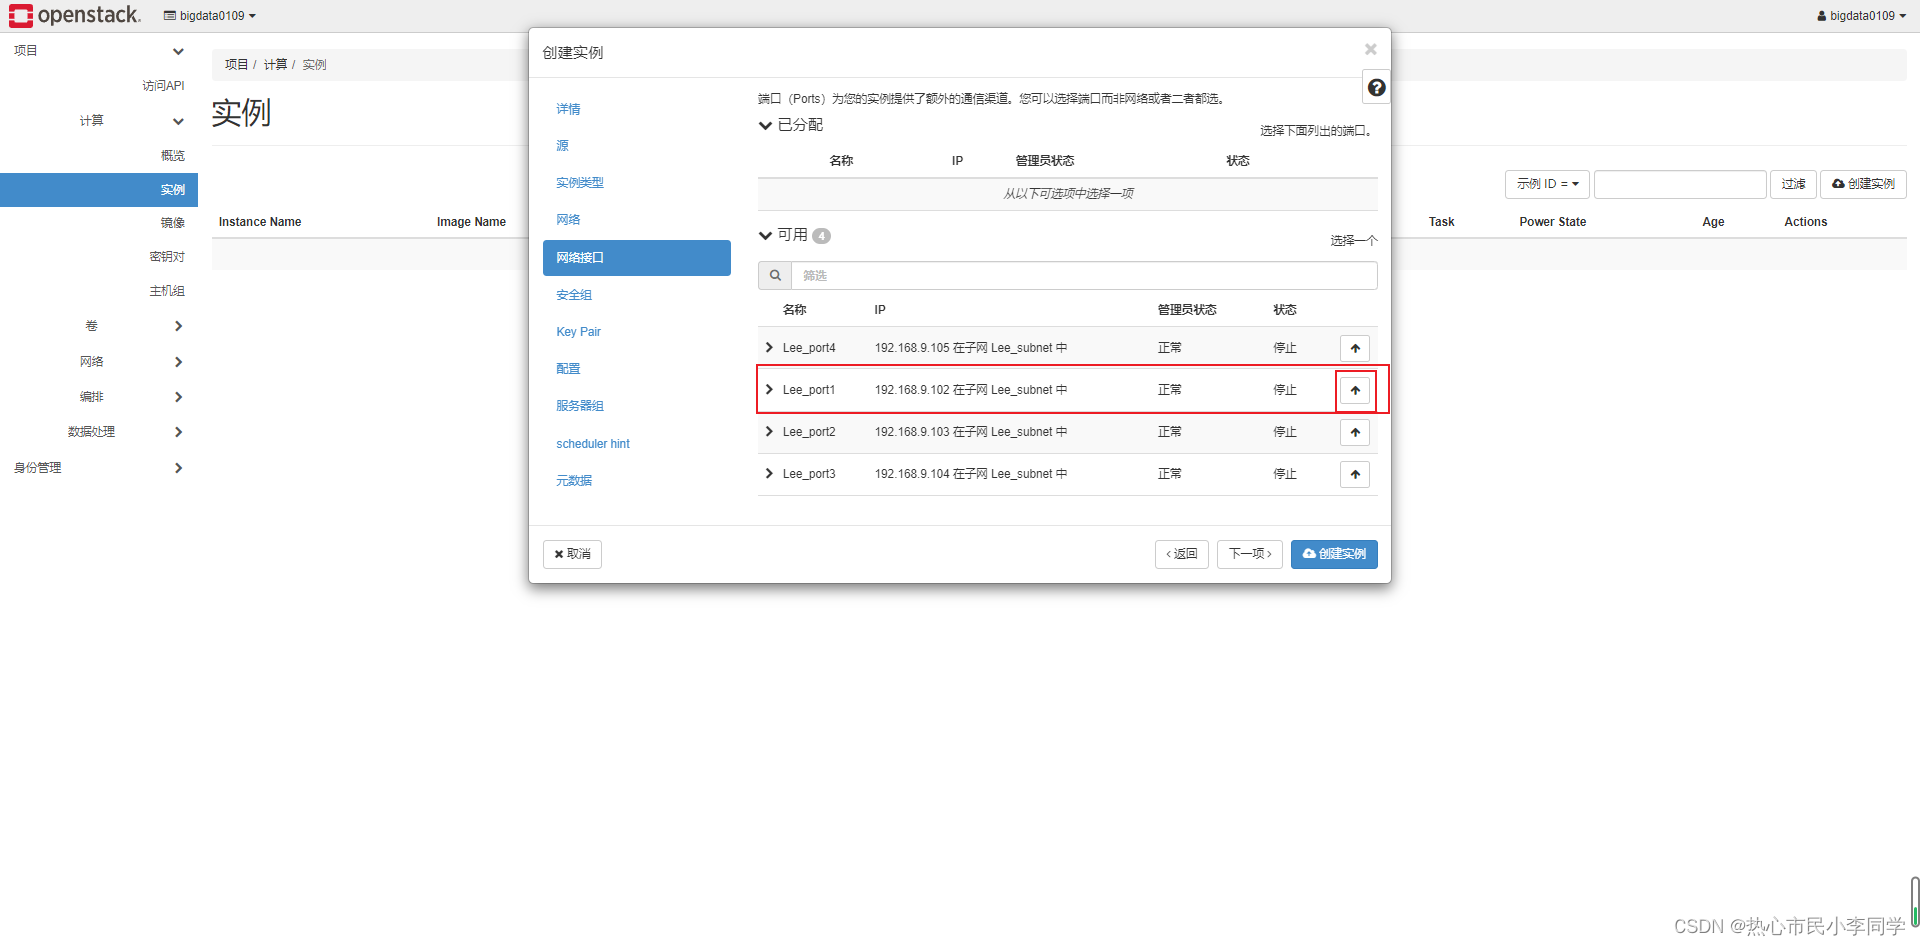
Task: Allocate Lee_port3 with its up arrow
Action: (x=1355, y=474)
